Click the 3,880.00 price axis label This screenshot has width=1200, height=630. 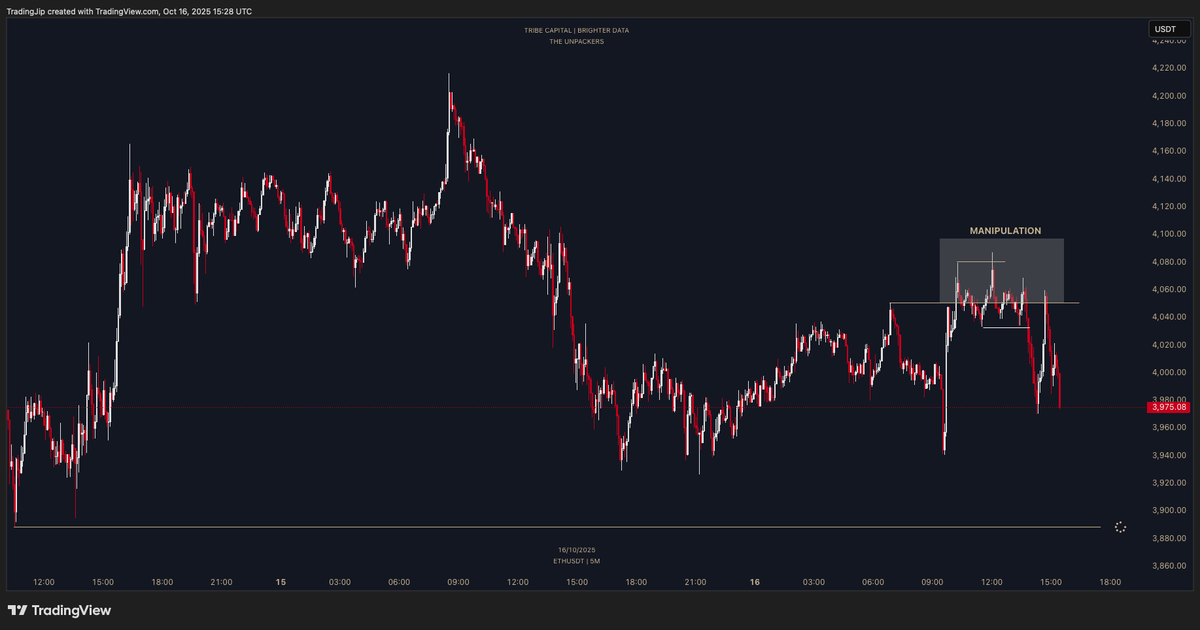[1168, 538]
